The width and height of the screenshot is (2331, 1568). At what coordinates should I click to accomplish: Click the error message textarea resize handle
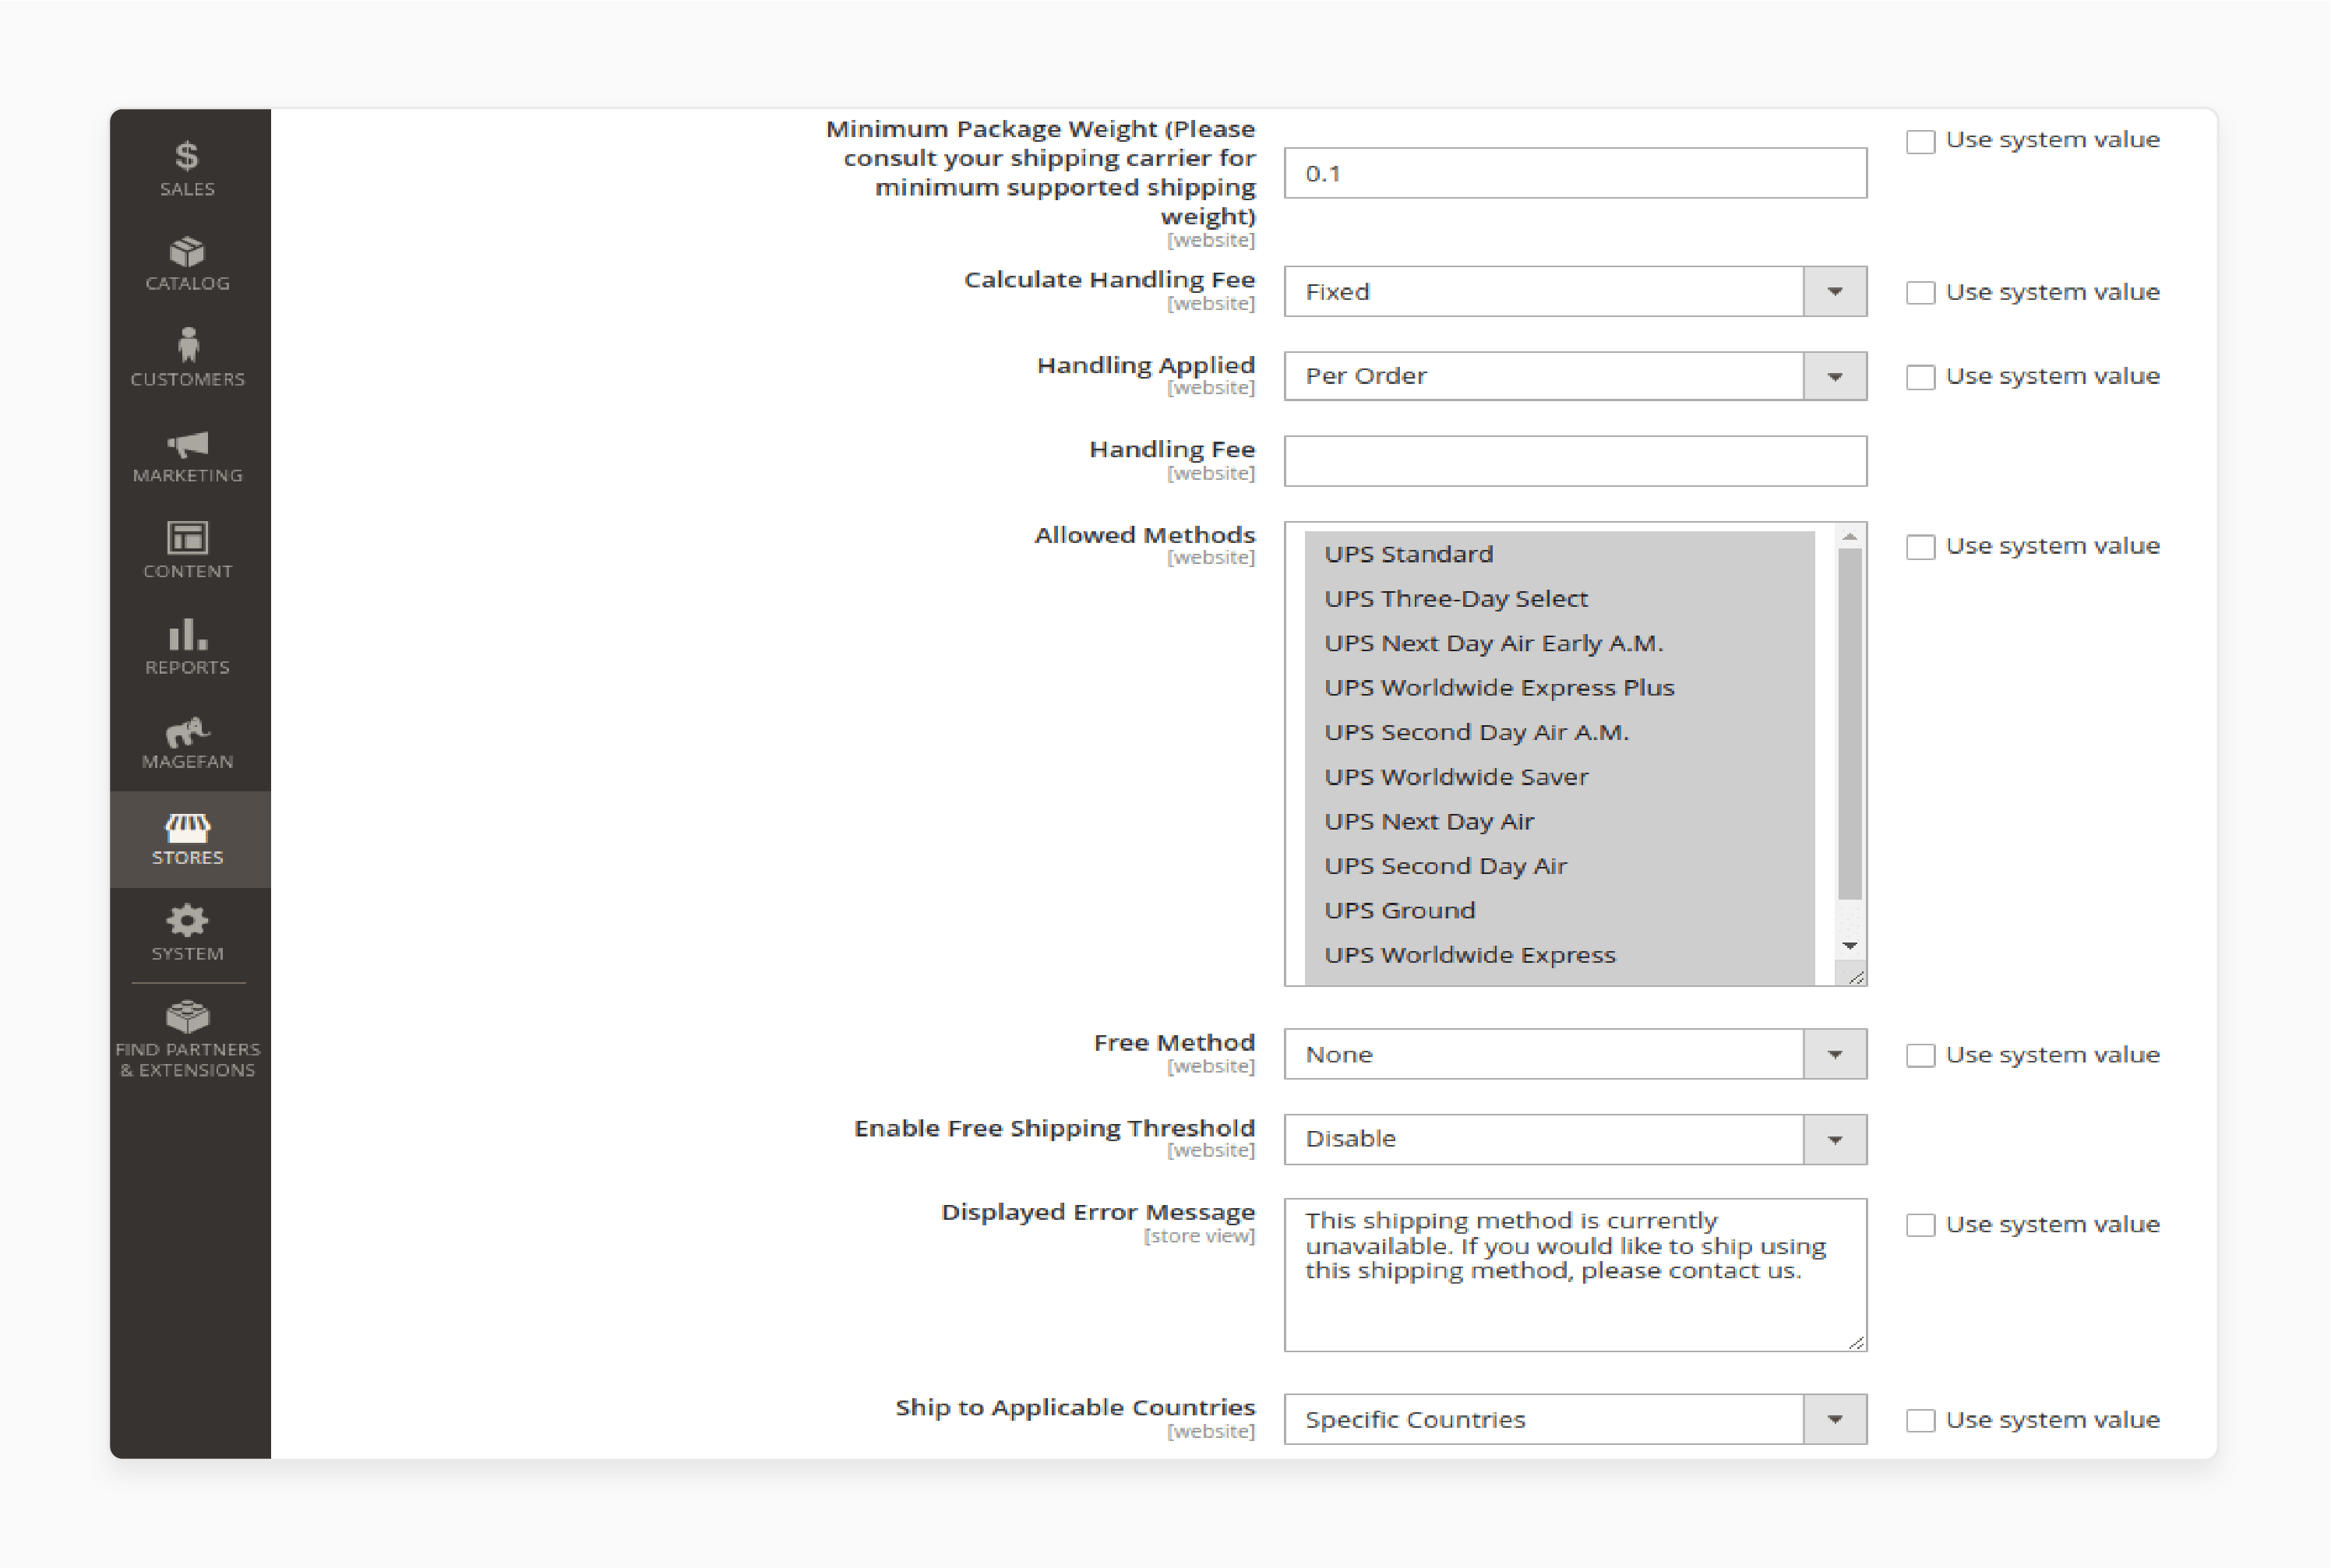[1856, 1342]
